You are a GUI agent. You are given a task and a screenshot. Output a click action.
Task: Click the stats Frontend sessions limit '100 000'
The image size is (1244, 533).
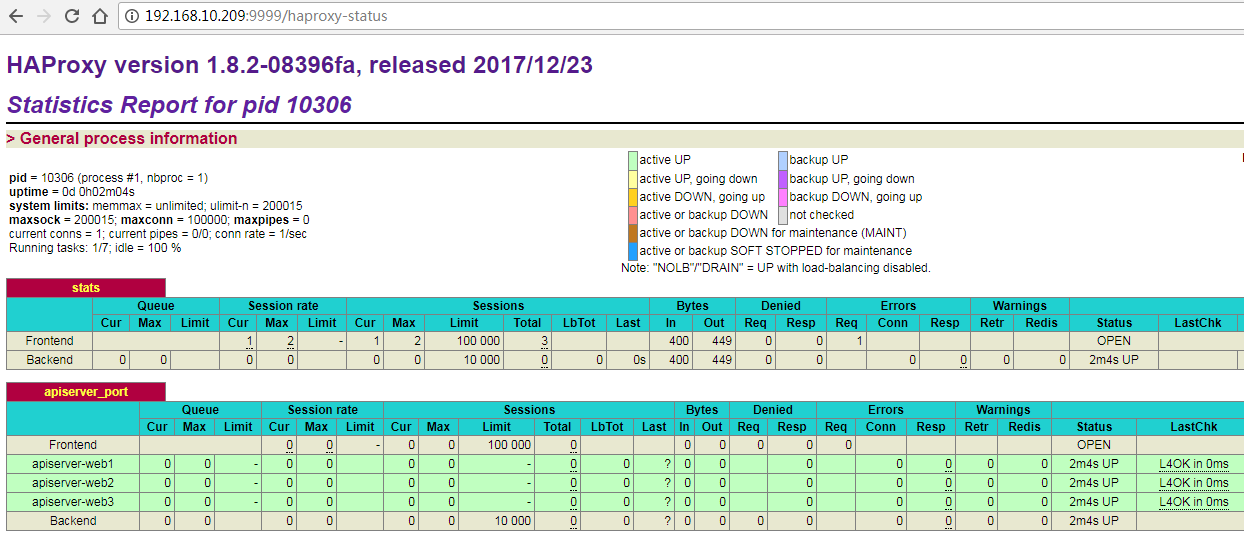tap(478, 341)
